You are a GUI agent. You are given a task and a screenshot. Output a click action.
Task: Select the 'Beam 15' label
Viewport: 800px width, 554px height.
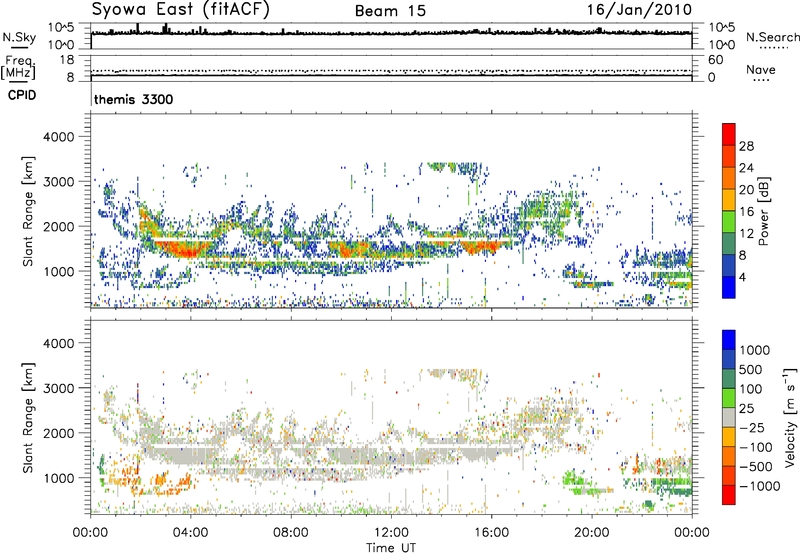(x=390, y=11)
